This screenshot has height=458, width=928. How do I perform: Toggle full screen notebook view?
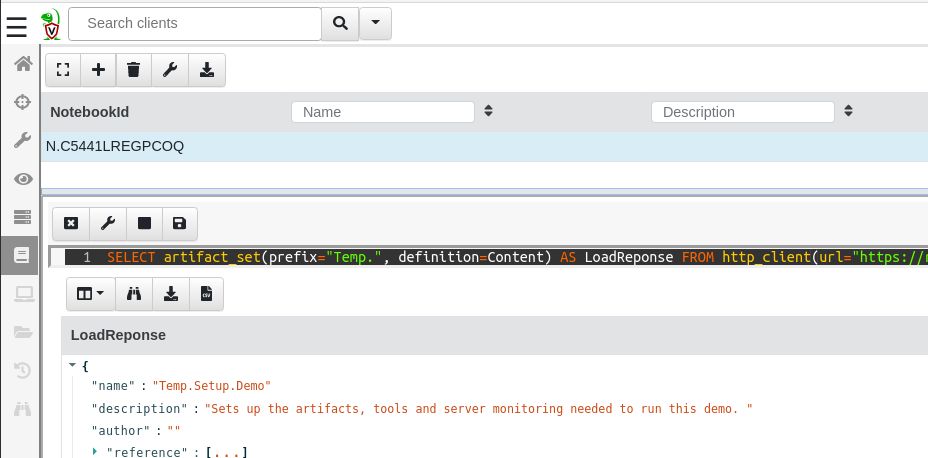[x=63, y=70]
